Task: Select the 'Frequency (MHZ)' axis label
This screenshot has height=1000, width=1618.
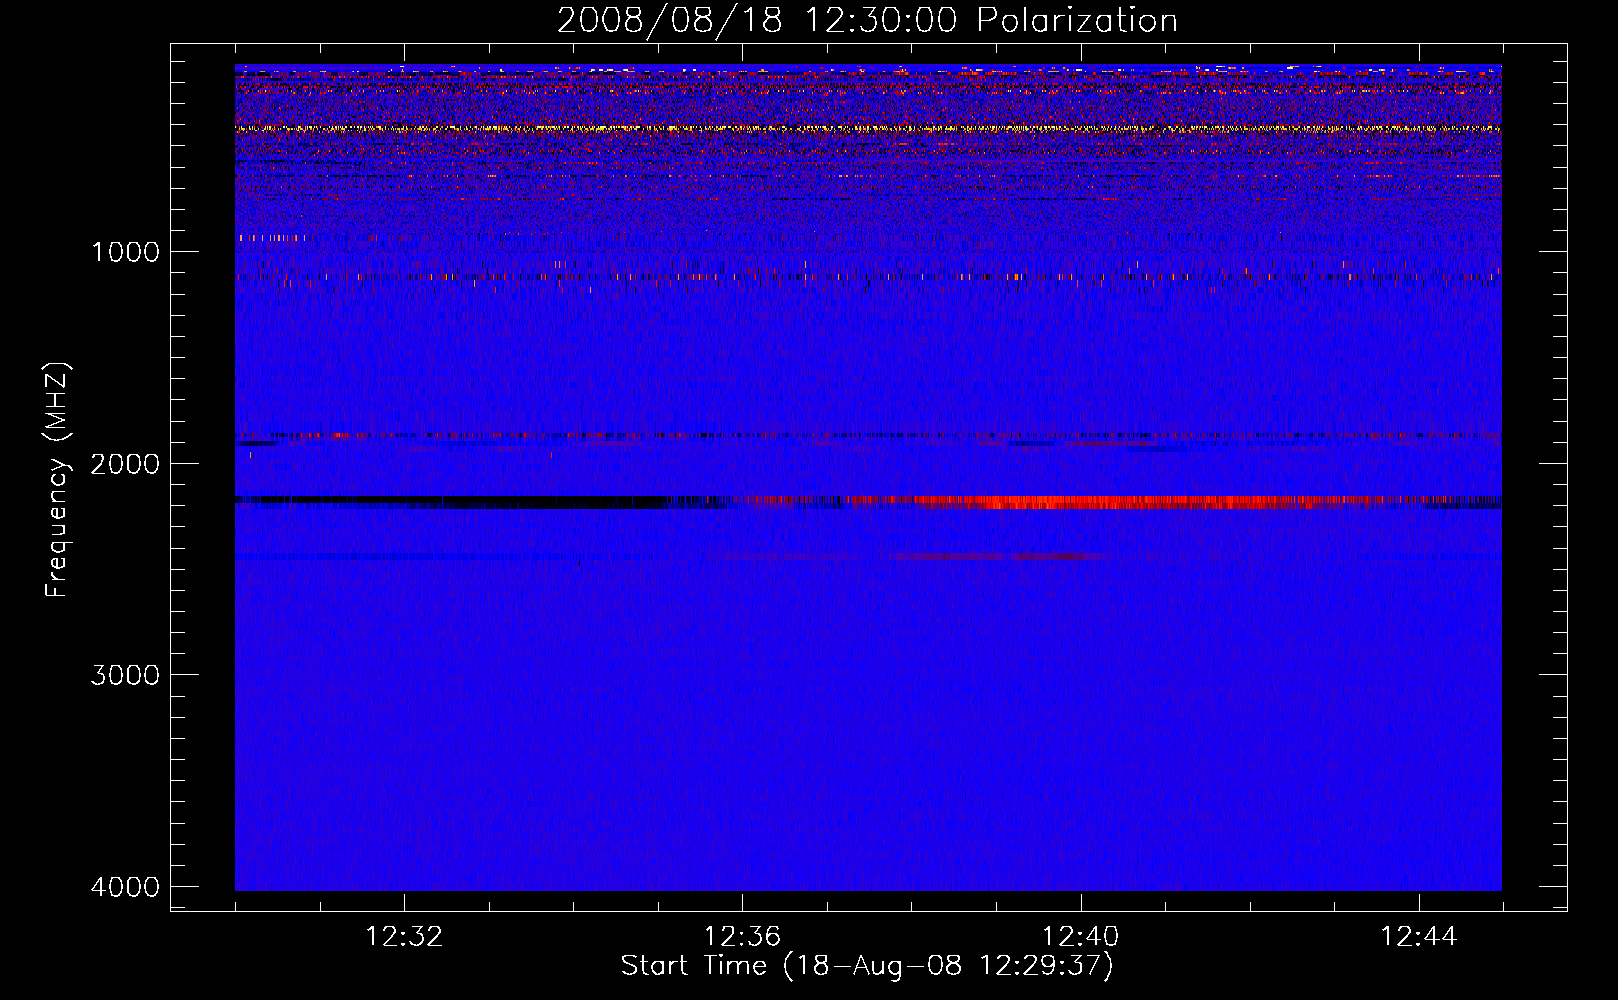Action: click(57, 480)
